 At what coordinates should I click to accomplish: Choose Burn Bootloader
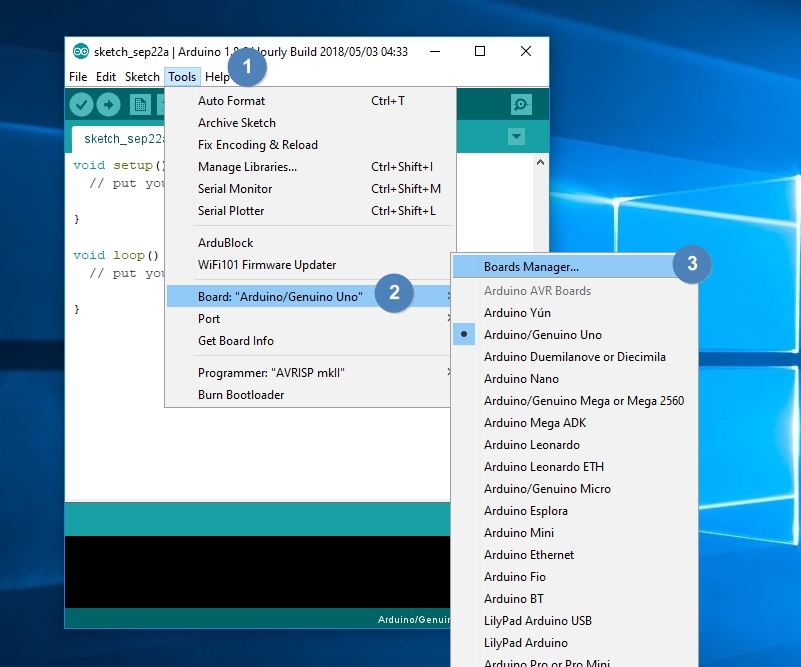click(309, 395)
